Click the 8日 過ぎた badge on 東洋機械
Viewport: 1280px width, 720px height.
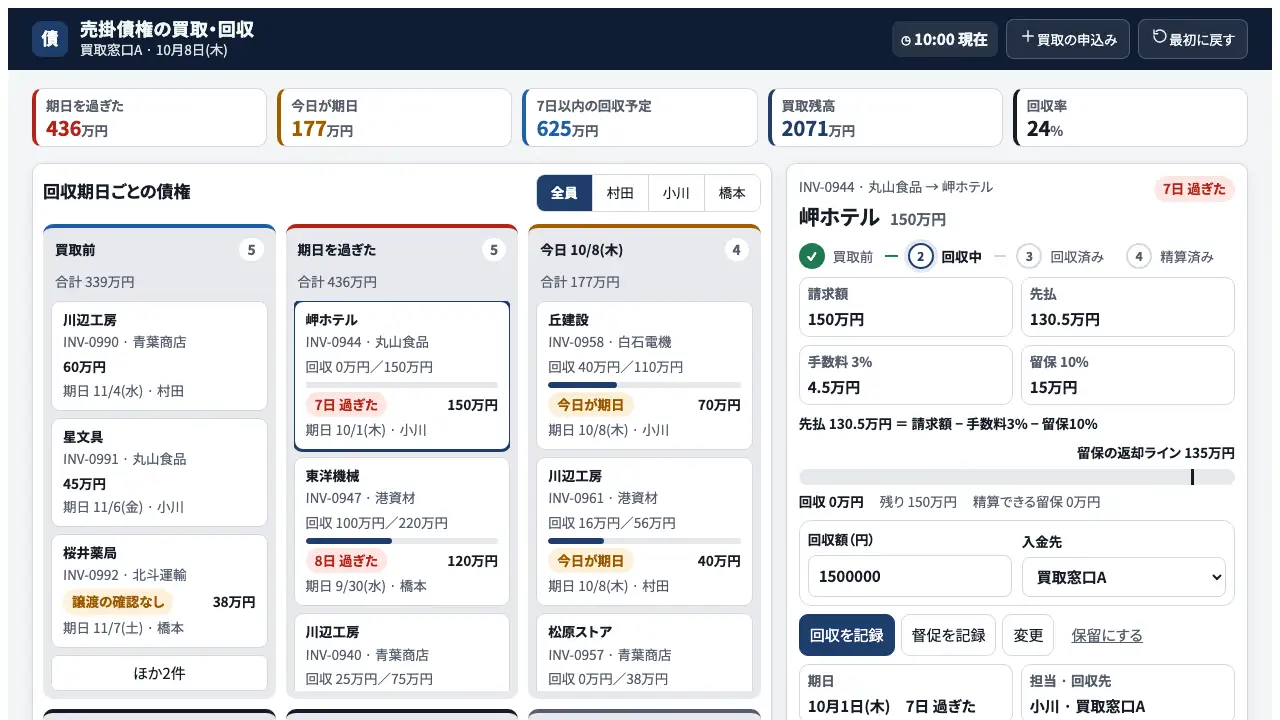point(346,561)
